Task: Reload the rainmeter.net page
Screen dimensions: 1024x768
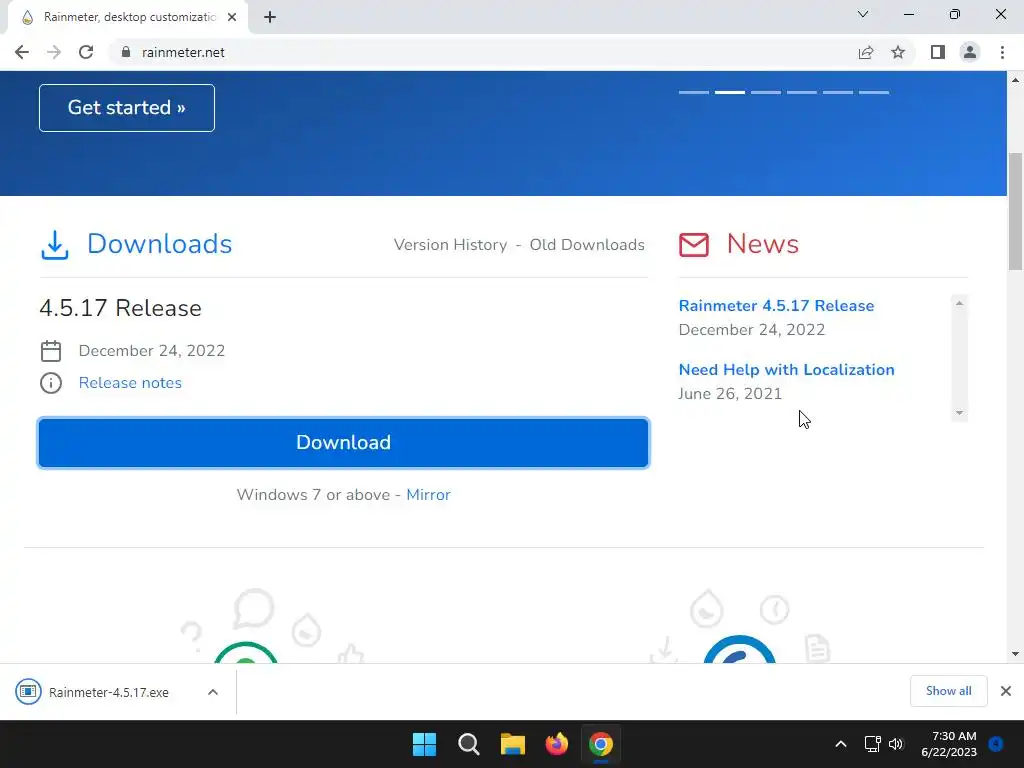Action: (x=86, y=52)
